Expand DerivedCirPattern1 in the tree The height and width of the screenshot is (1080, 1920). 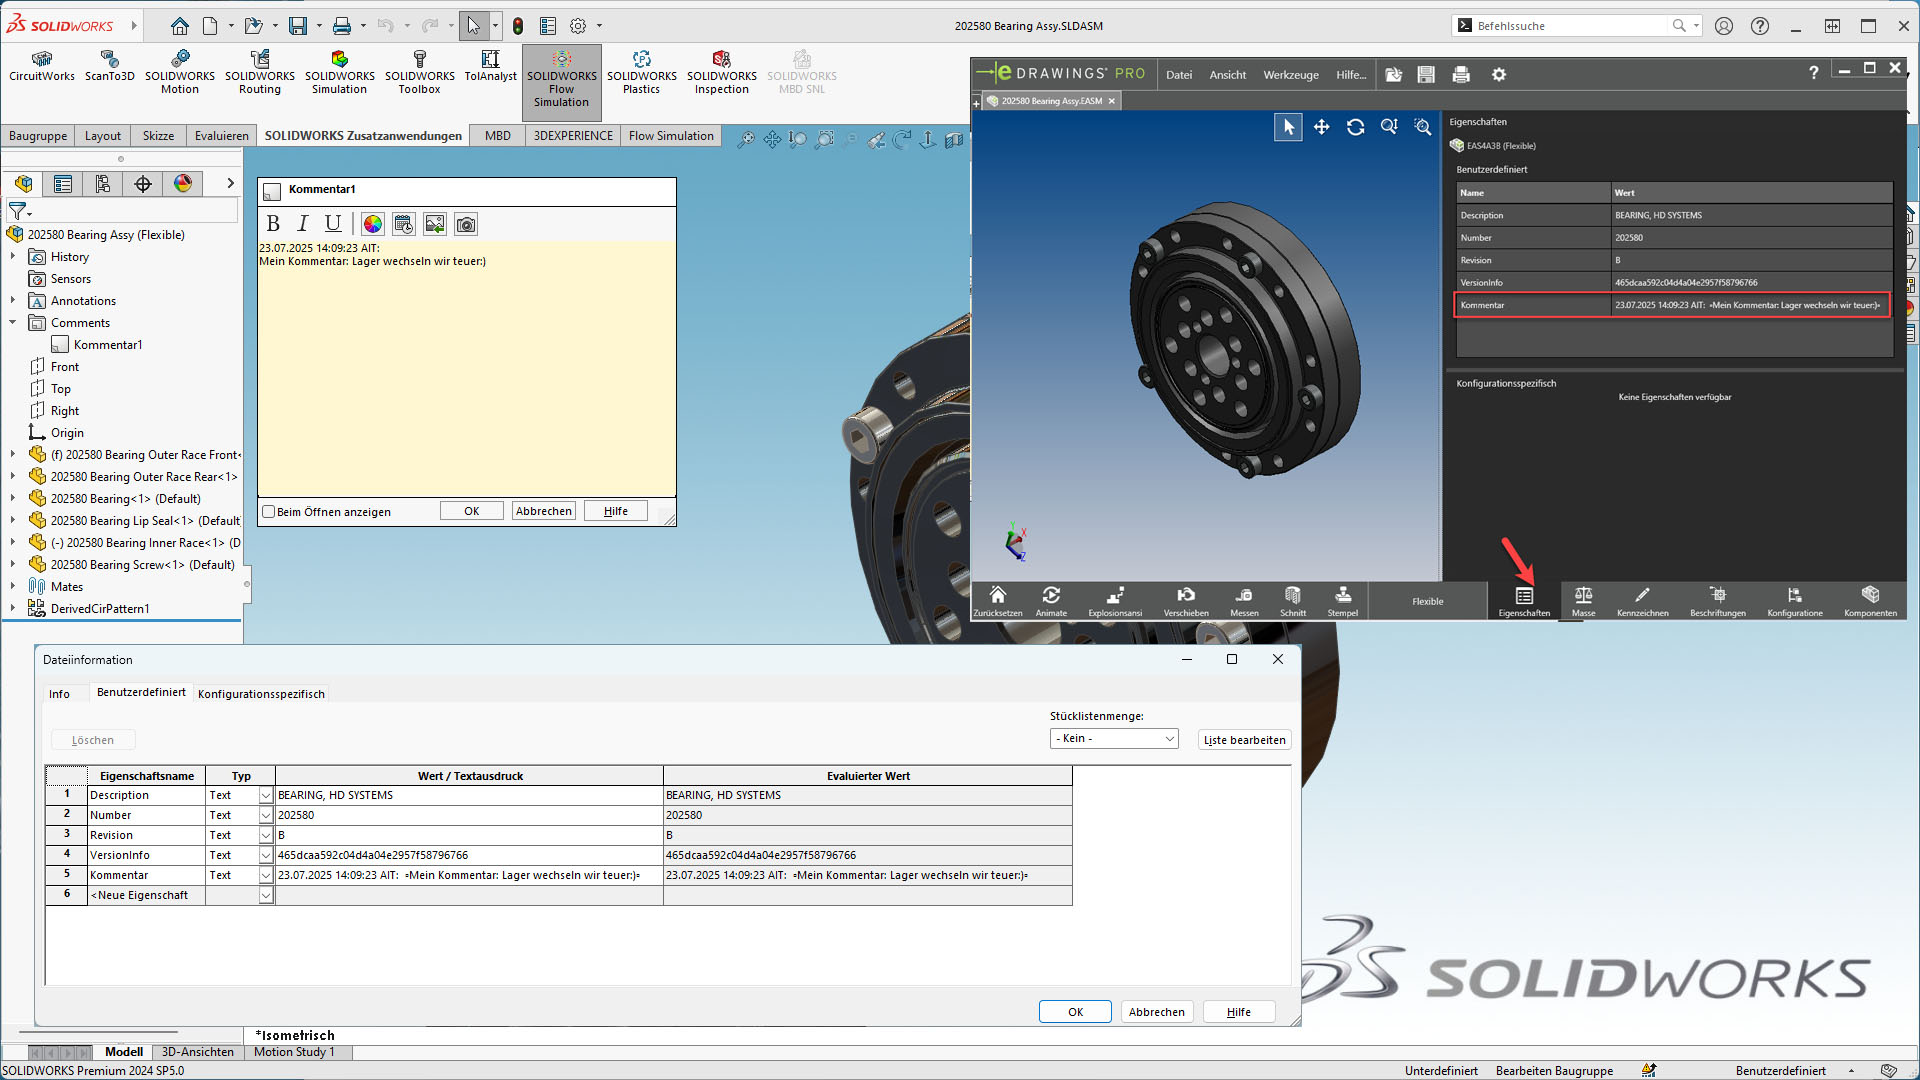click(x=13, y=609)
